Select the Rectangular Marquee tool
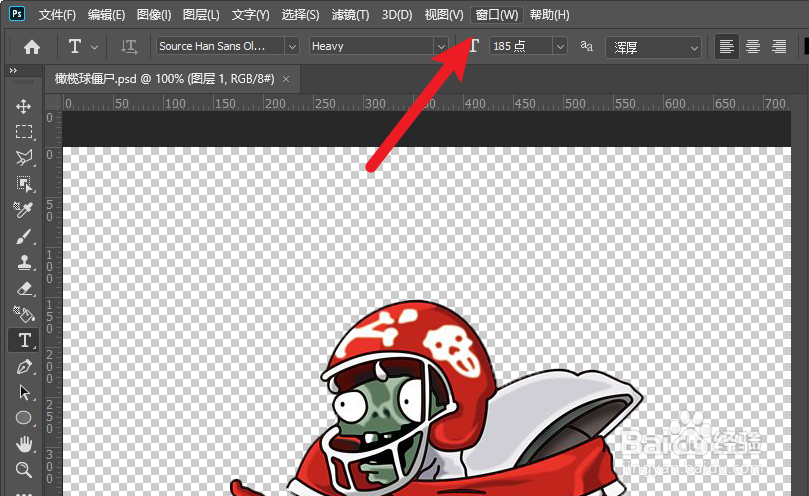809x496 pixels. point(24,132)
